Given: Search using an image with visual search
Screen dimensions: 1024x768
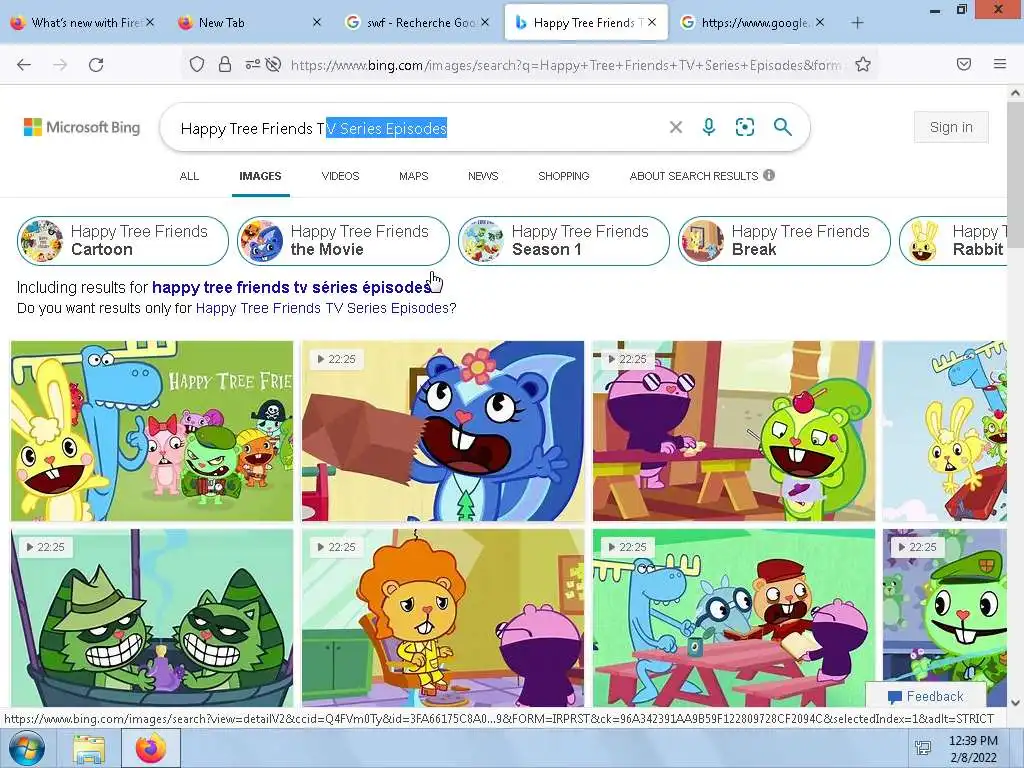Looking at the screenshot, I should pyautogui.click(x=744, y=127).
